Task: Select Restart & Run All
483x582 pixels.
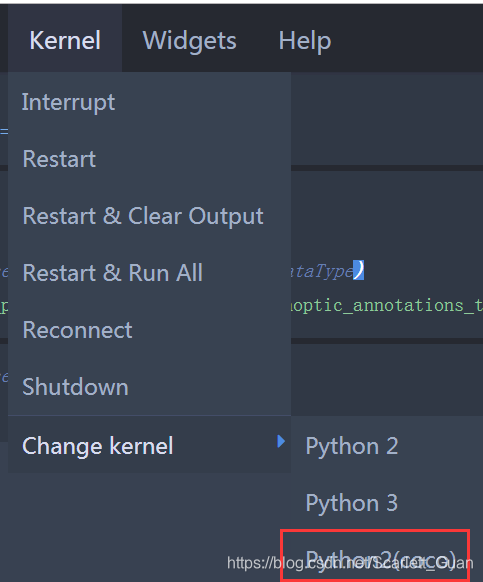Action: pos(149,273)
